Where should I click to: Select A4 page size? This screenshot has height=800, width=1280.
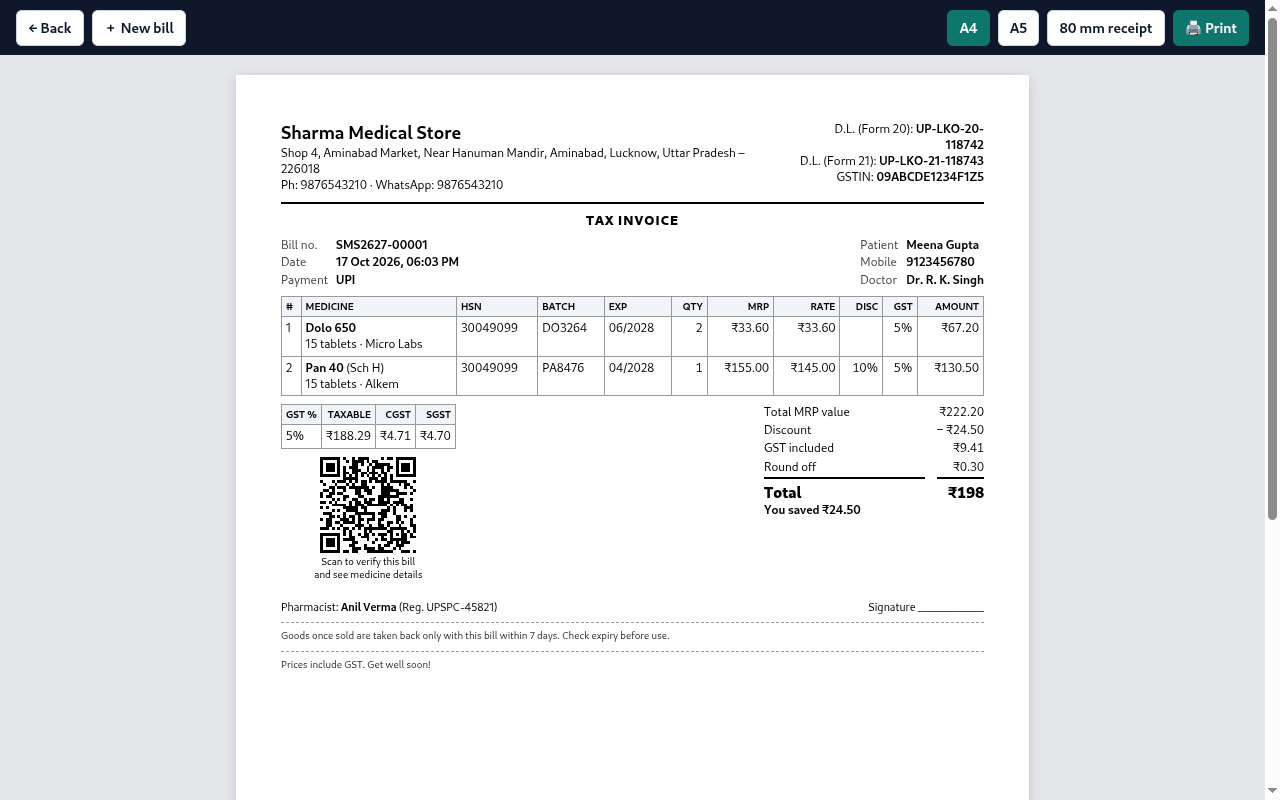point(968,28)
